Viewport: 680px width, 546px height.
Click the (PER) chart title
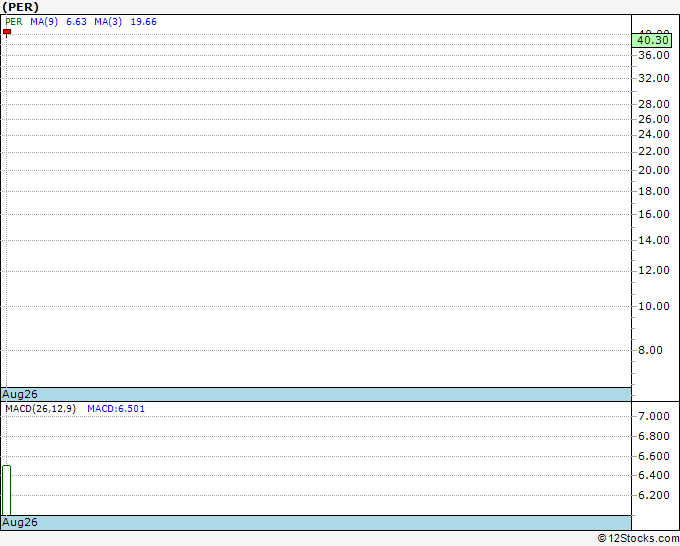tap(20, 7)
